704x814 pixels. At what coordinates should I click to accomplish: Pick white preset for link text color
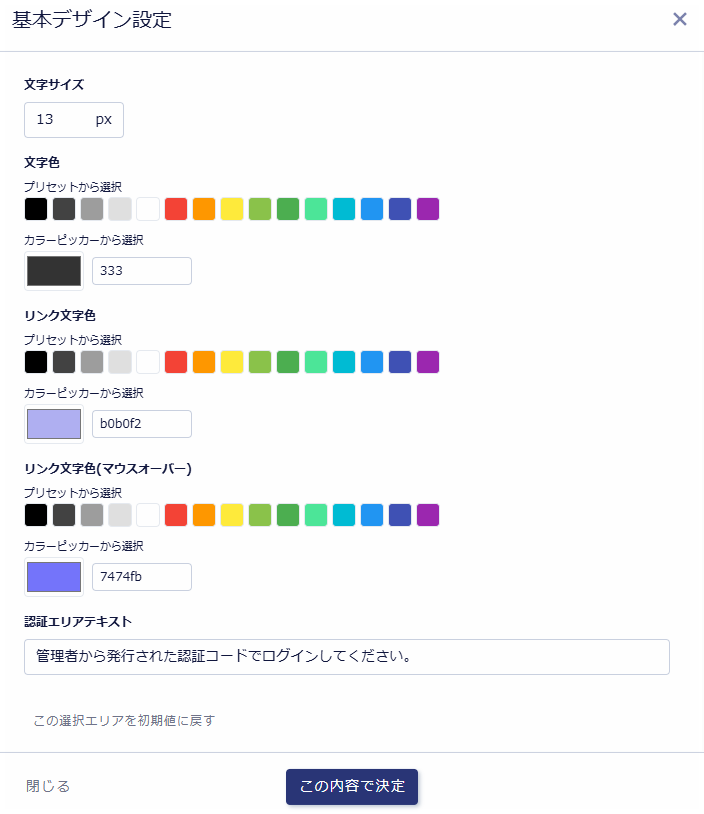pyautogui.click(x=148, y=362)
